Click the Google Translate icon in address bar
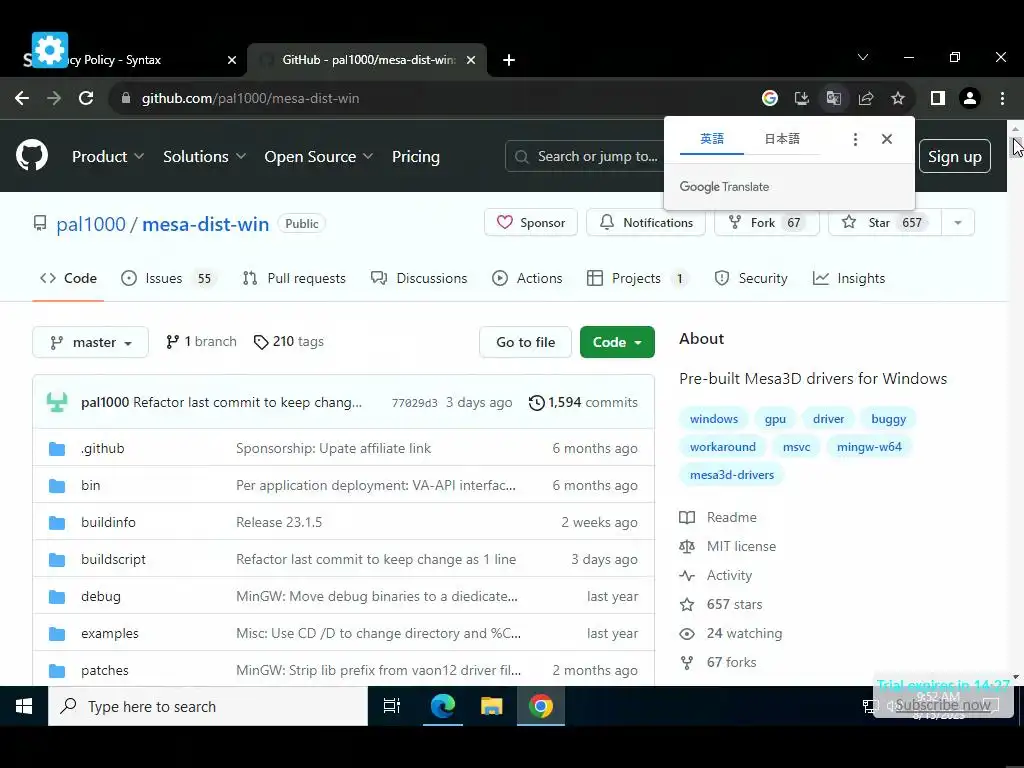Screen dimensions: 1024x768 point(833,98)
